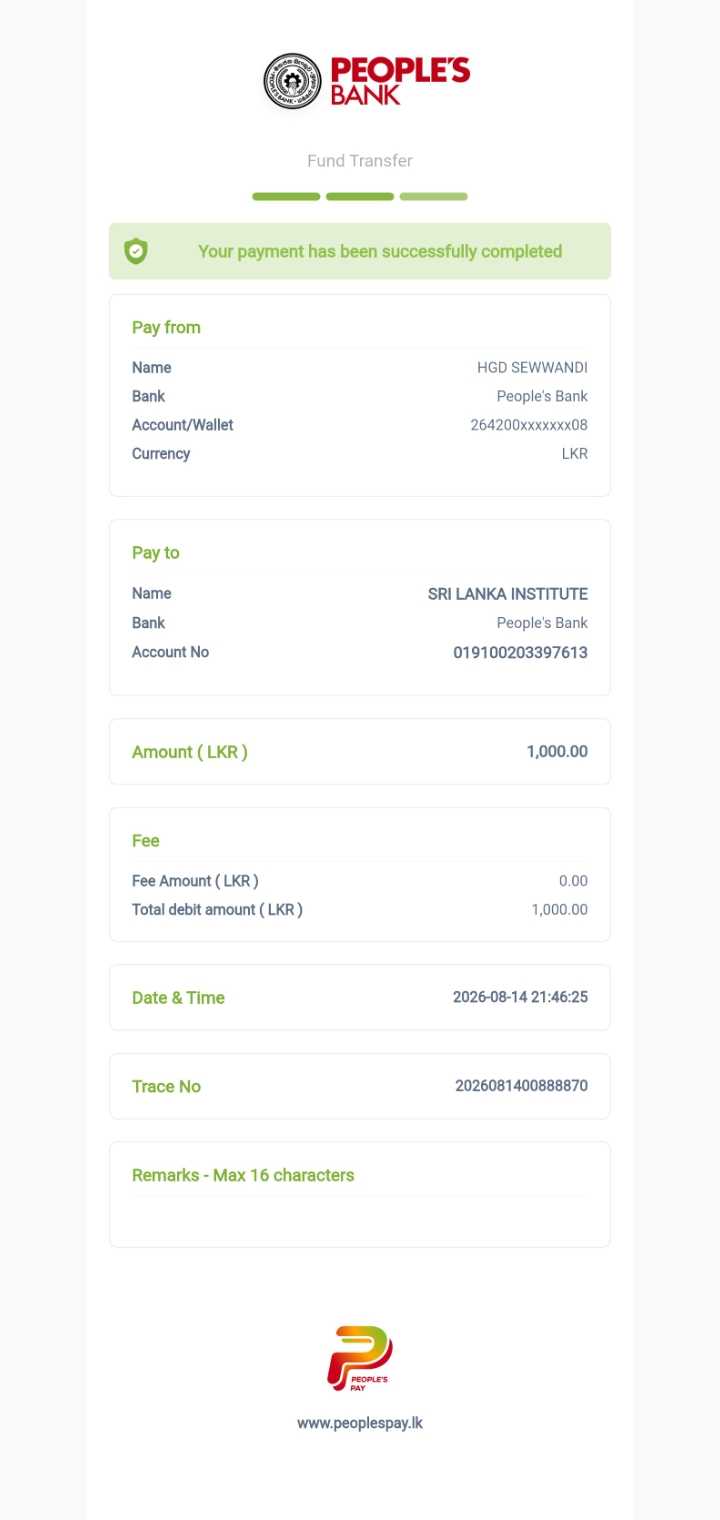Screen dimensions: 720x1520
Task: Click the Total debit amount value
Action: 560,910
